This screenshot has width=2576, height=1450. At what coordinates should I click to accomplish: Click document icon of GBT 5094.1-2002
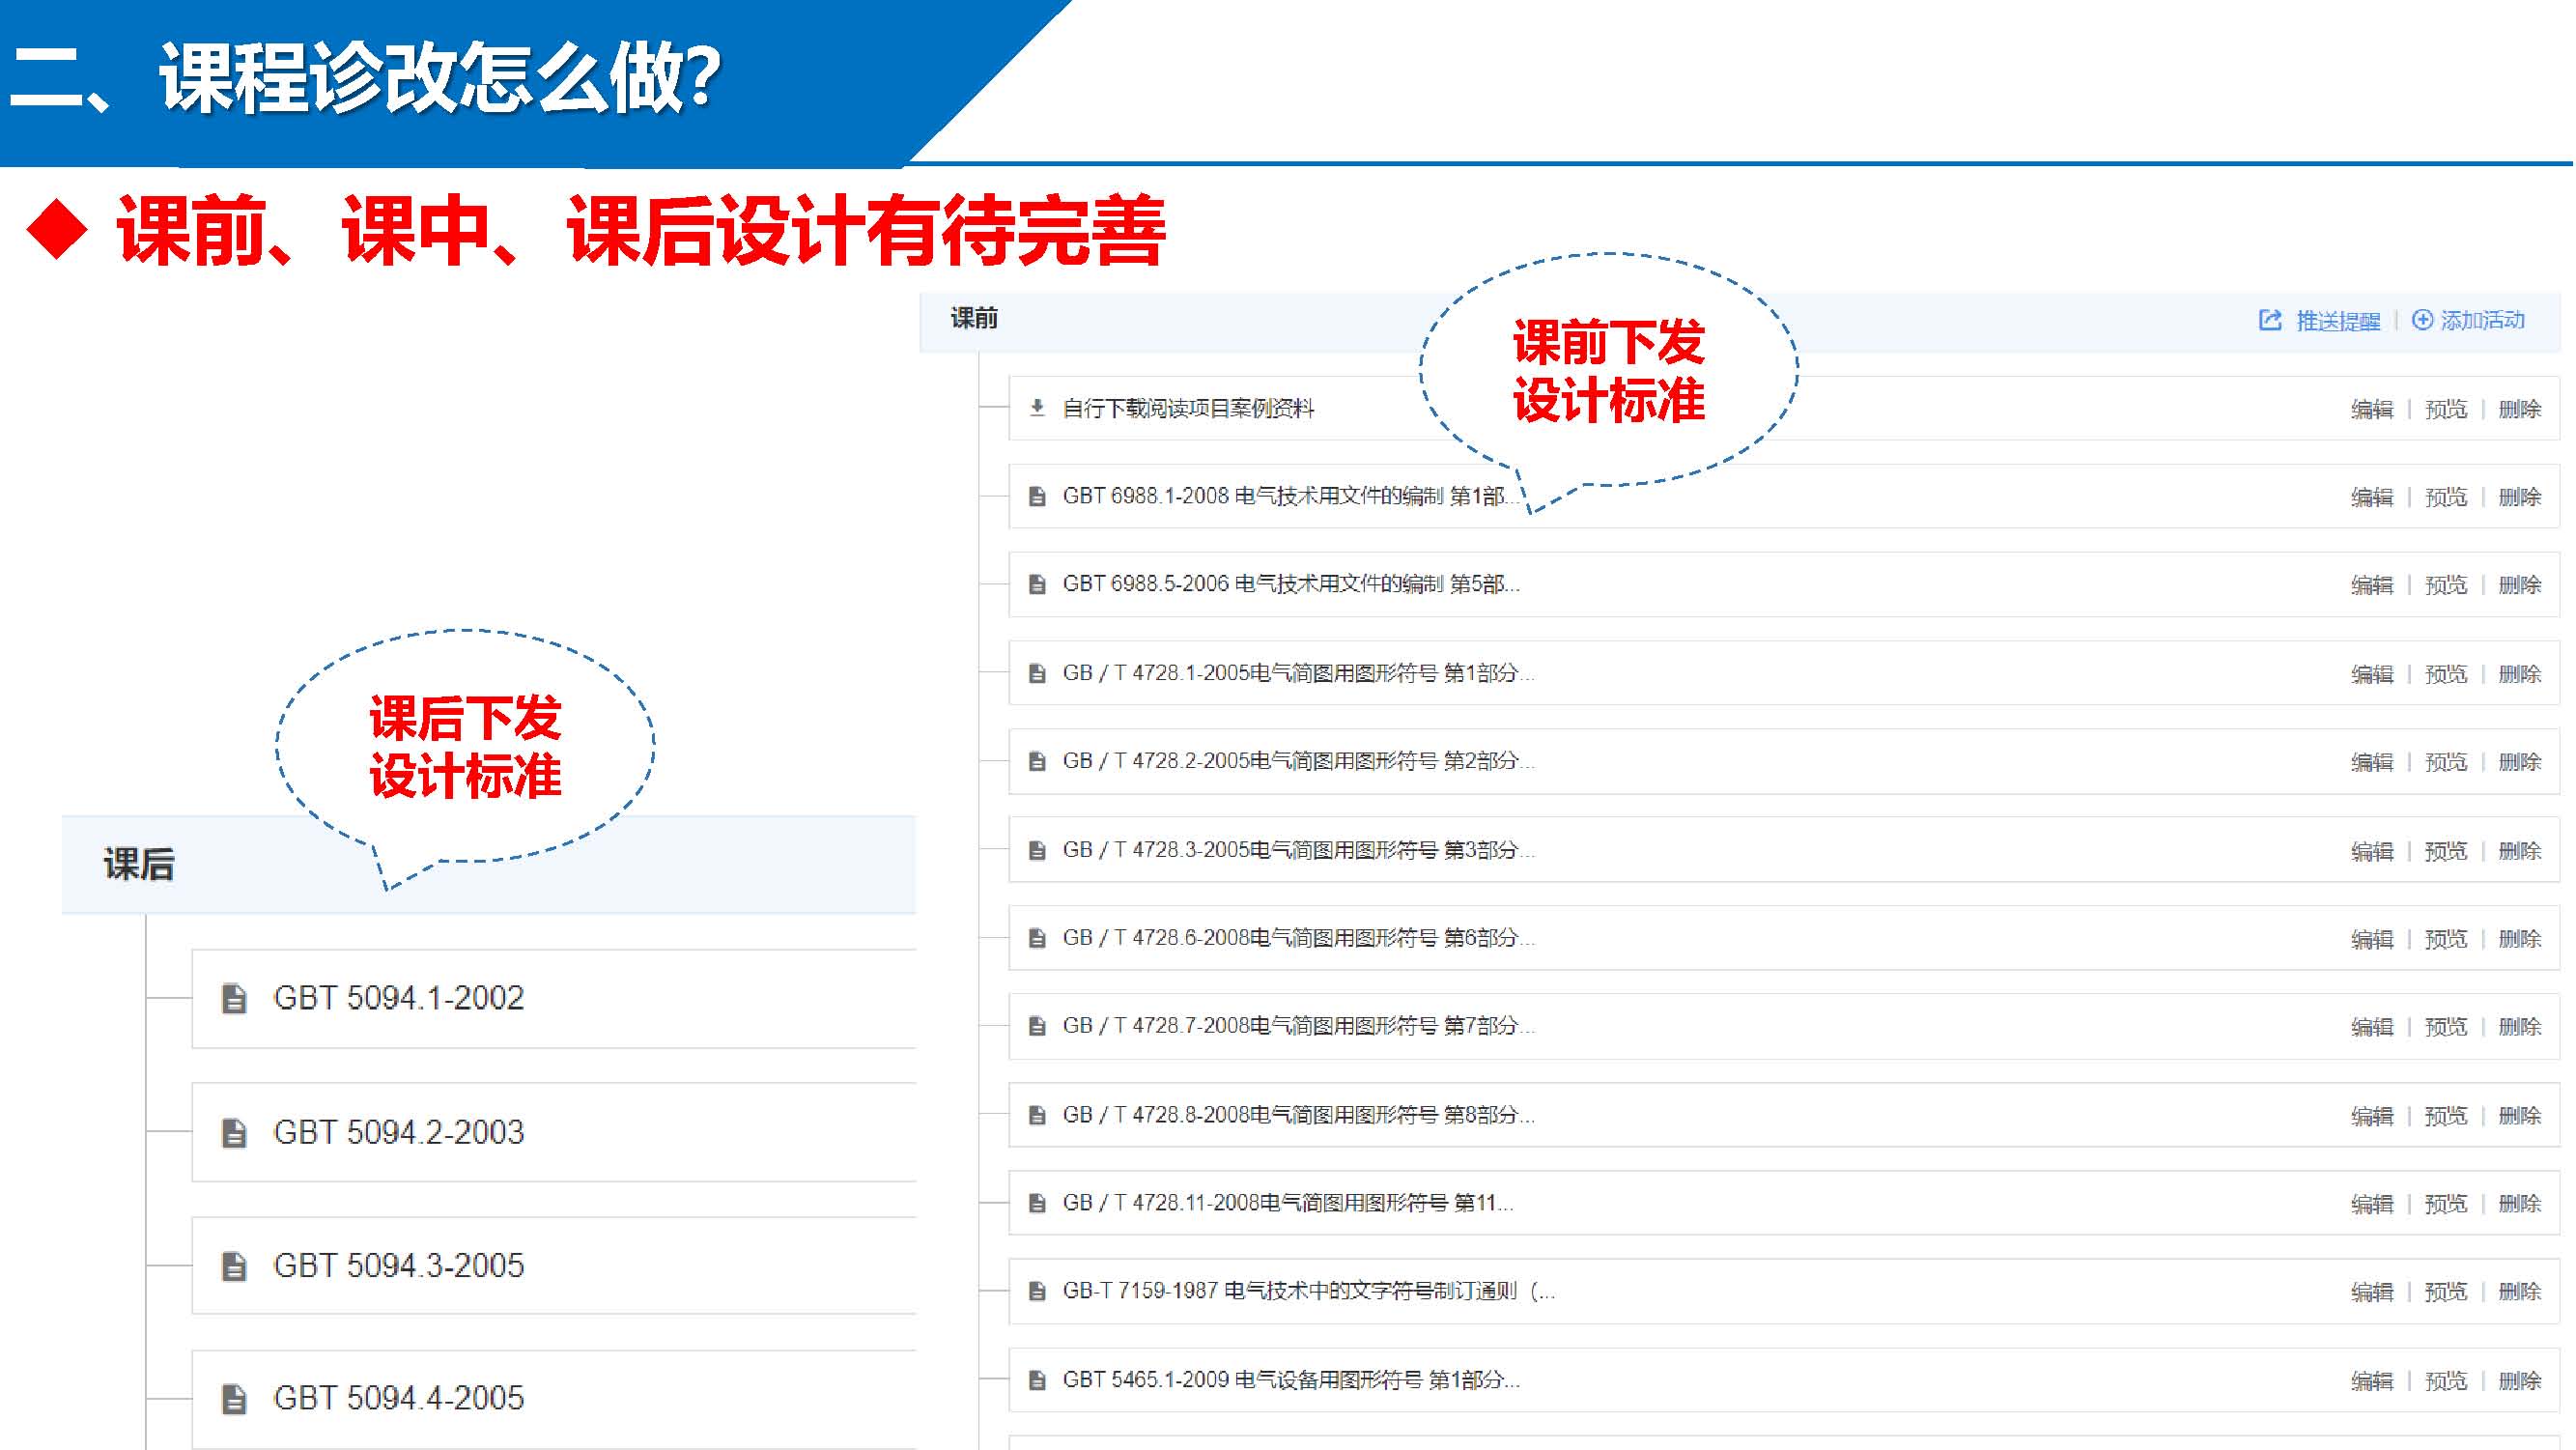point(234,998)
